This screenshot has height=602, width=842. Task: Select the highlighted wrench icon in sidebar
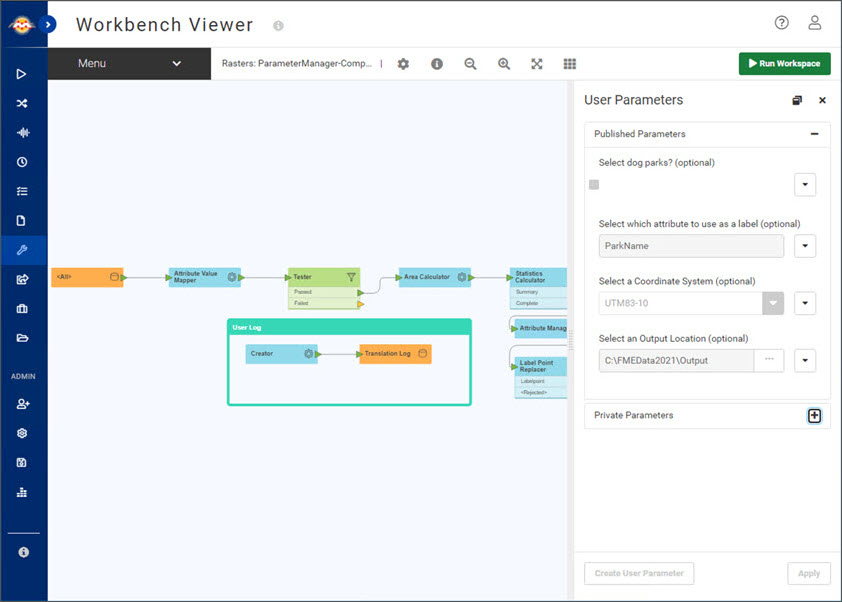point(22,250)
